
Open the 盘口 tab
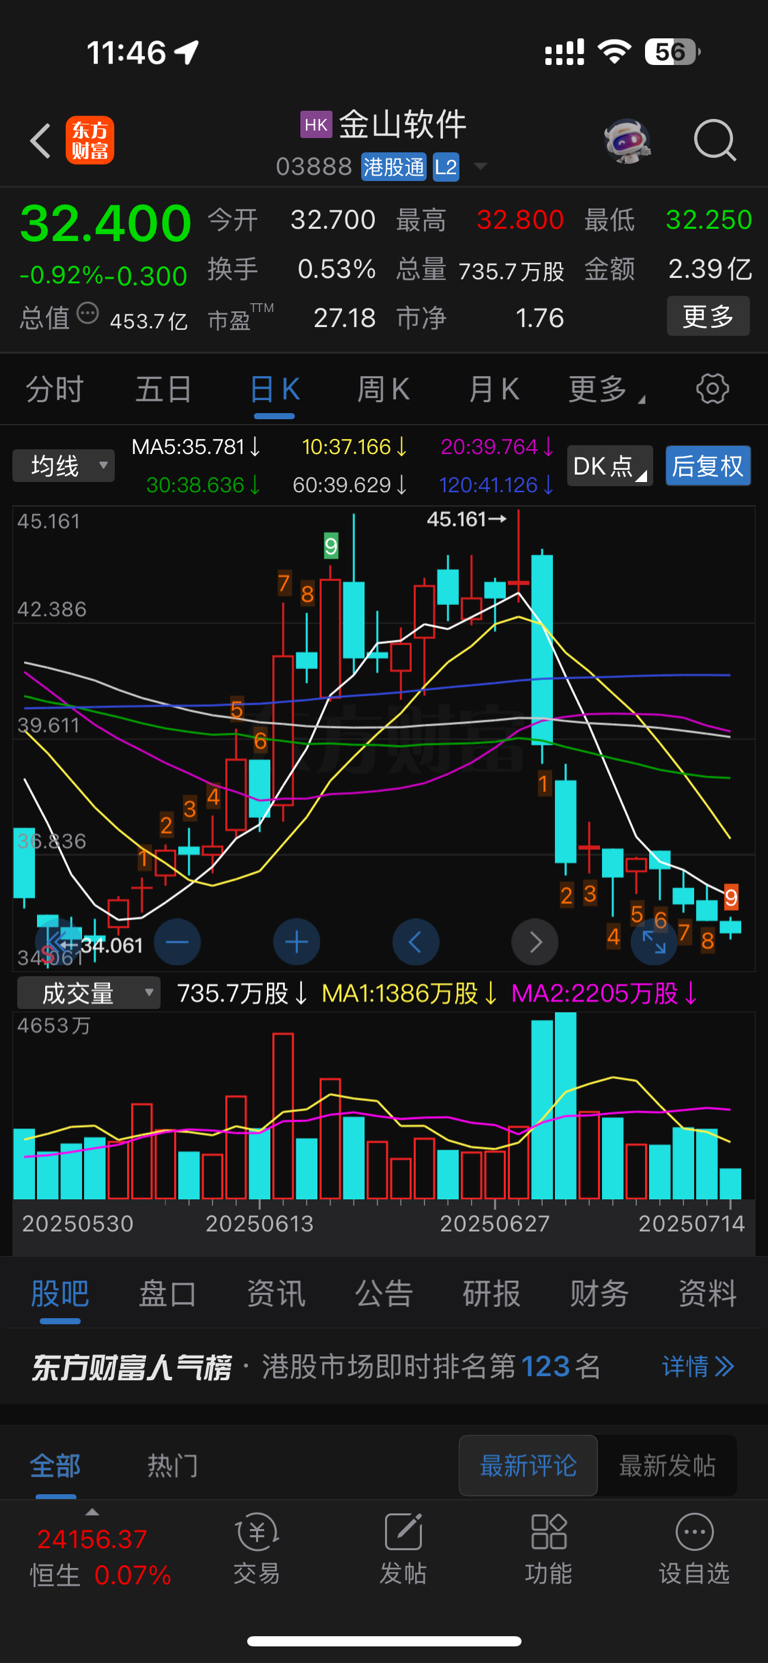coord(168,1293)
